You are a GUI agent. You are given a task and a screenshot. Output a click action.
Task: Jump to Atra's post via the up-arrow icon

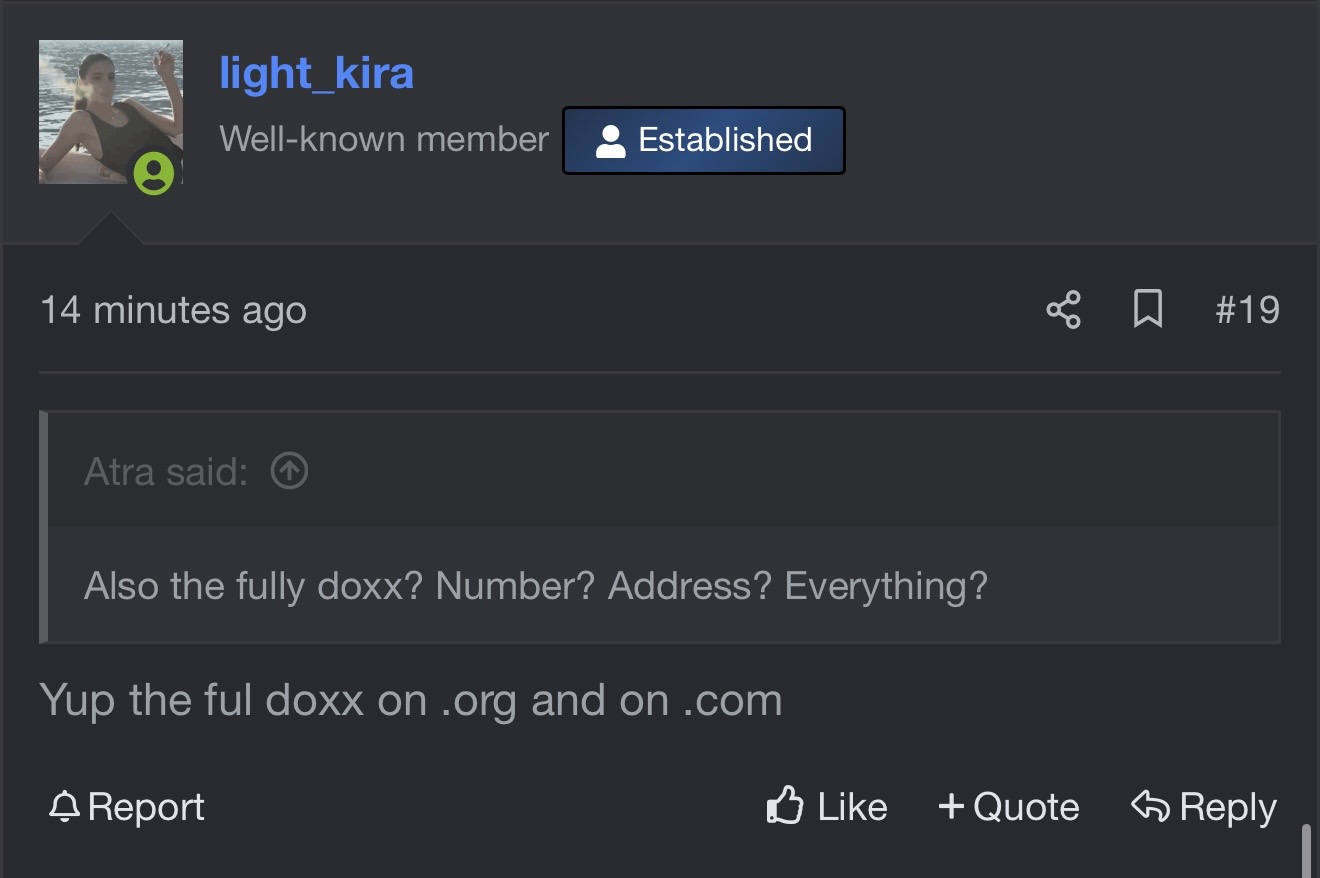[289, 470]
